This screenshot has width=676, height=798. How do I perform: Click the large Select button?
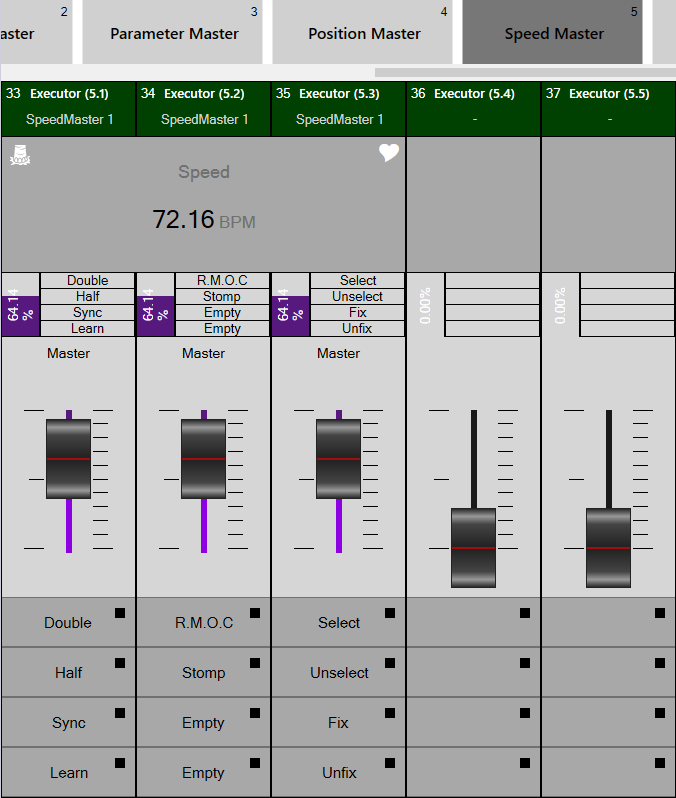tap(338, 623)
